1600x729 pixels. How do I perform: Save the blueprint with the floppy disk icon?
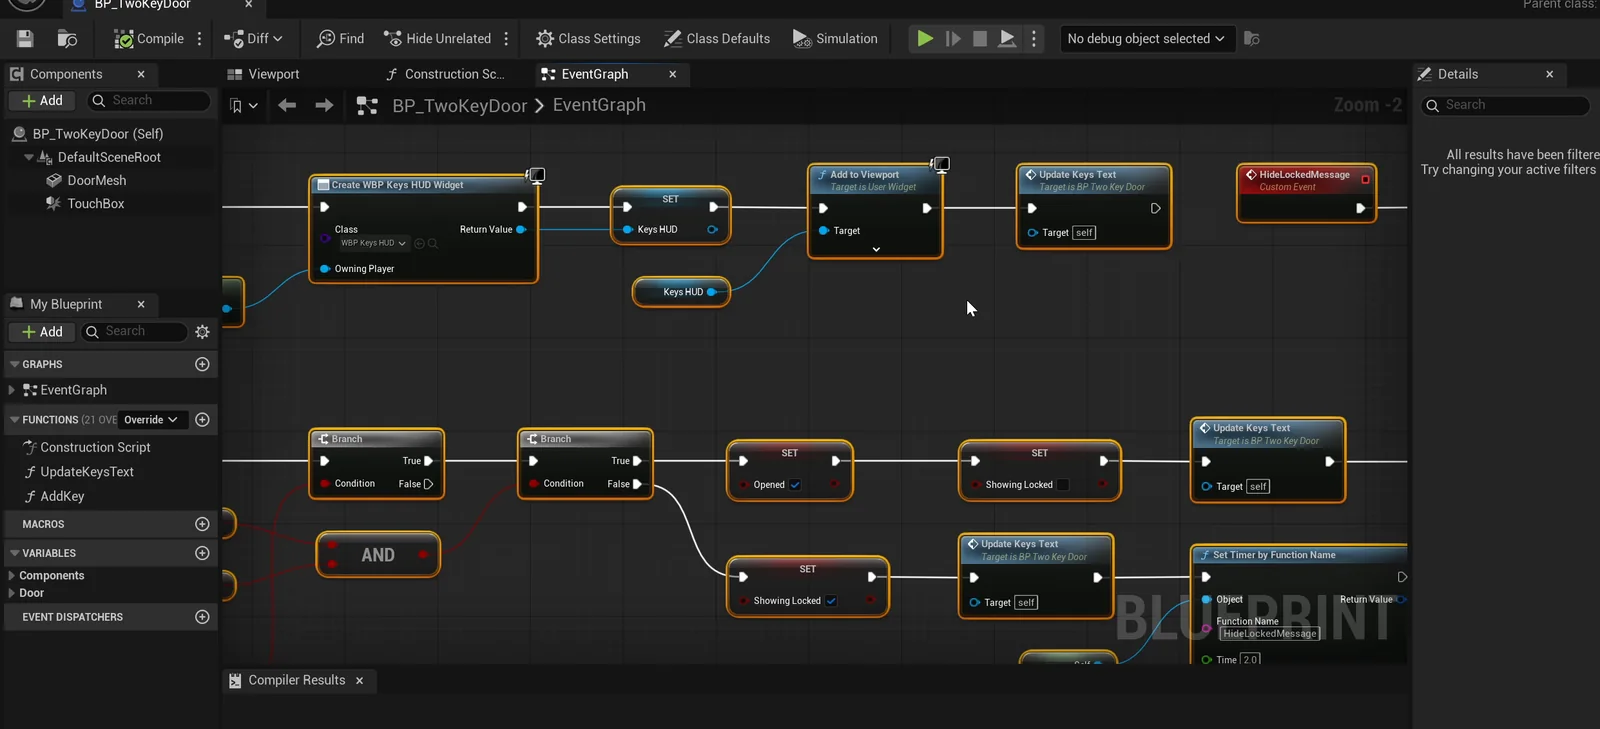click(x=25, y=39)
